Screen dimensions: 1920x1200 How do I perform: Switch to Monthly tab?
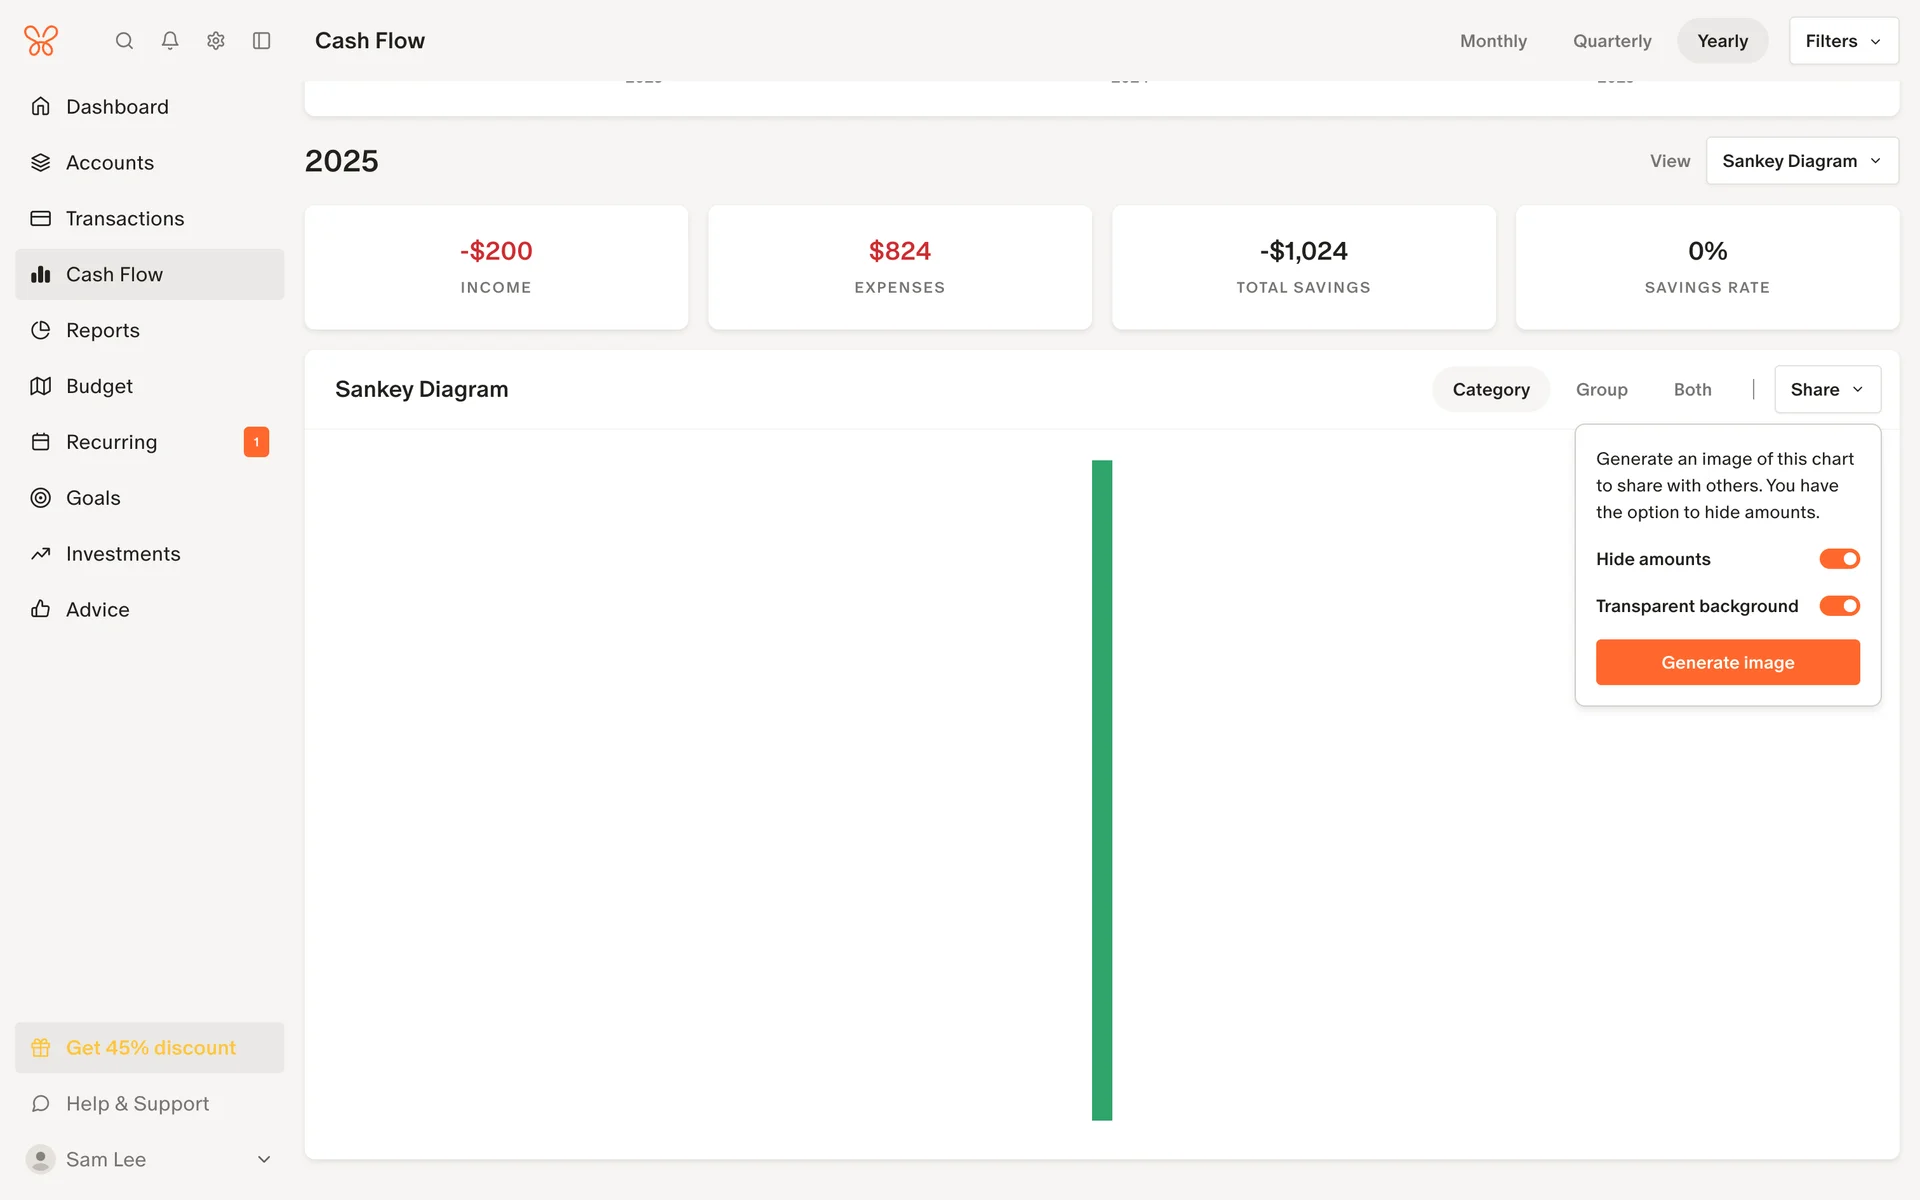(1493, 41)
